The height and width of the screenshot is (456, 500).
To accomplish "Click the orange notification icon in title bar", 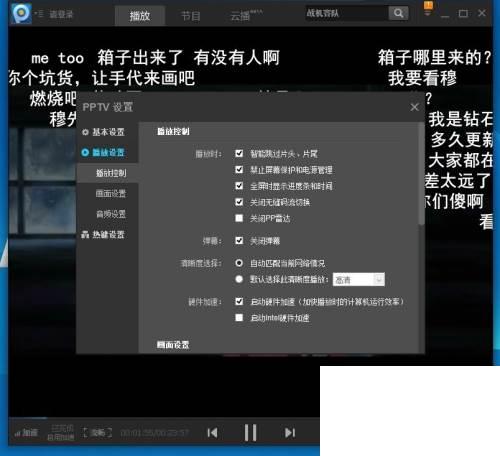I will pyautogui.click(x=428, y=8).
